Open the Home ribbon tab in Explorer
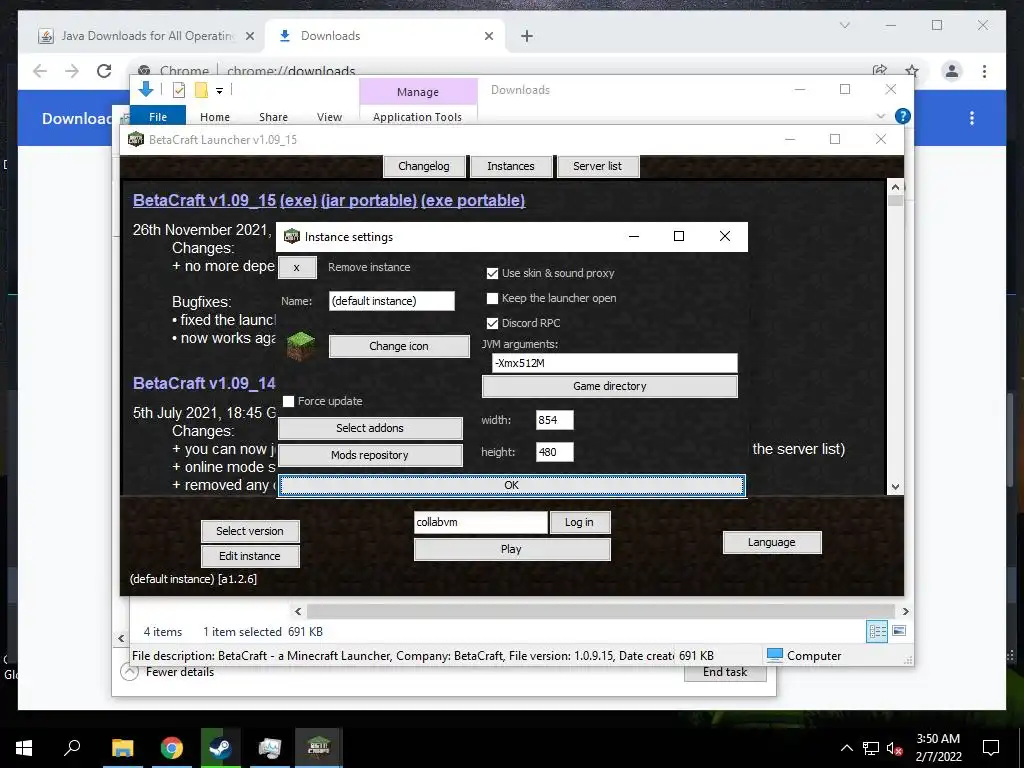 [x=215, y=117]
